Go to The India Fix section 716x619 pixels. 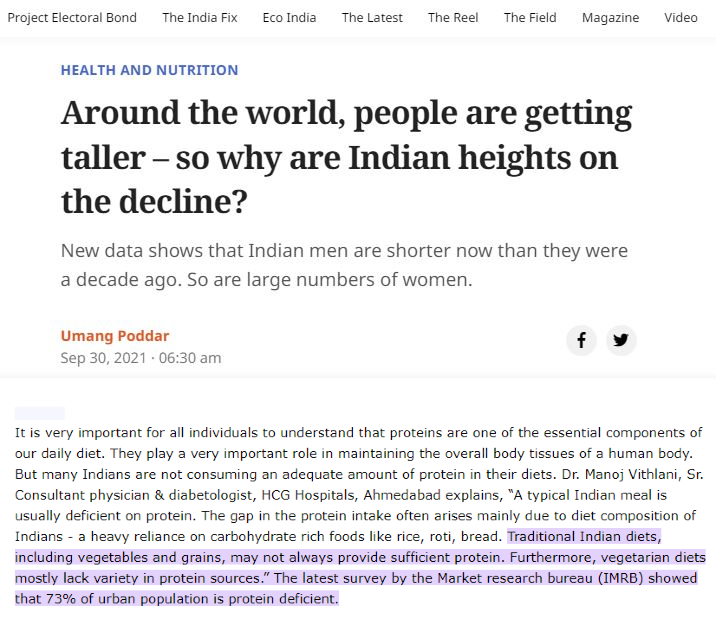[x=200, y=18]
